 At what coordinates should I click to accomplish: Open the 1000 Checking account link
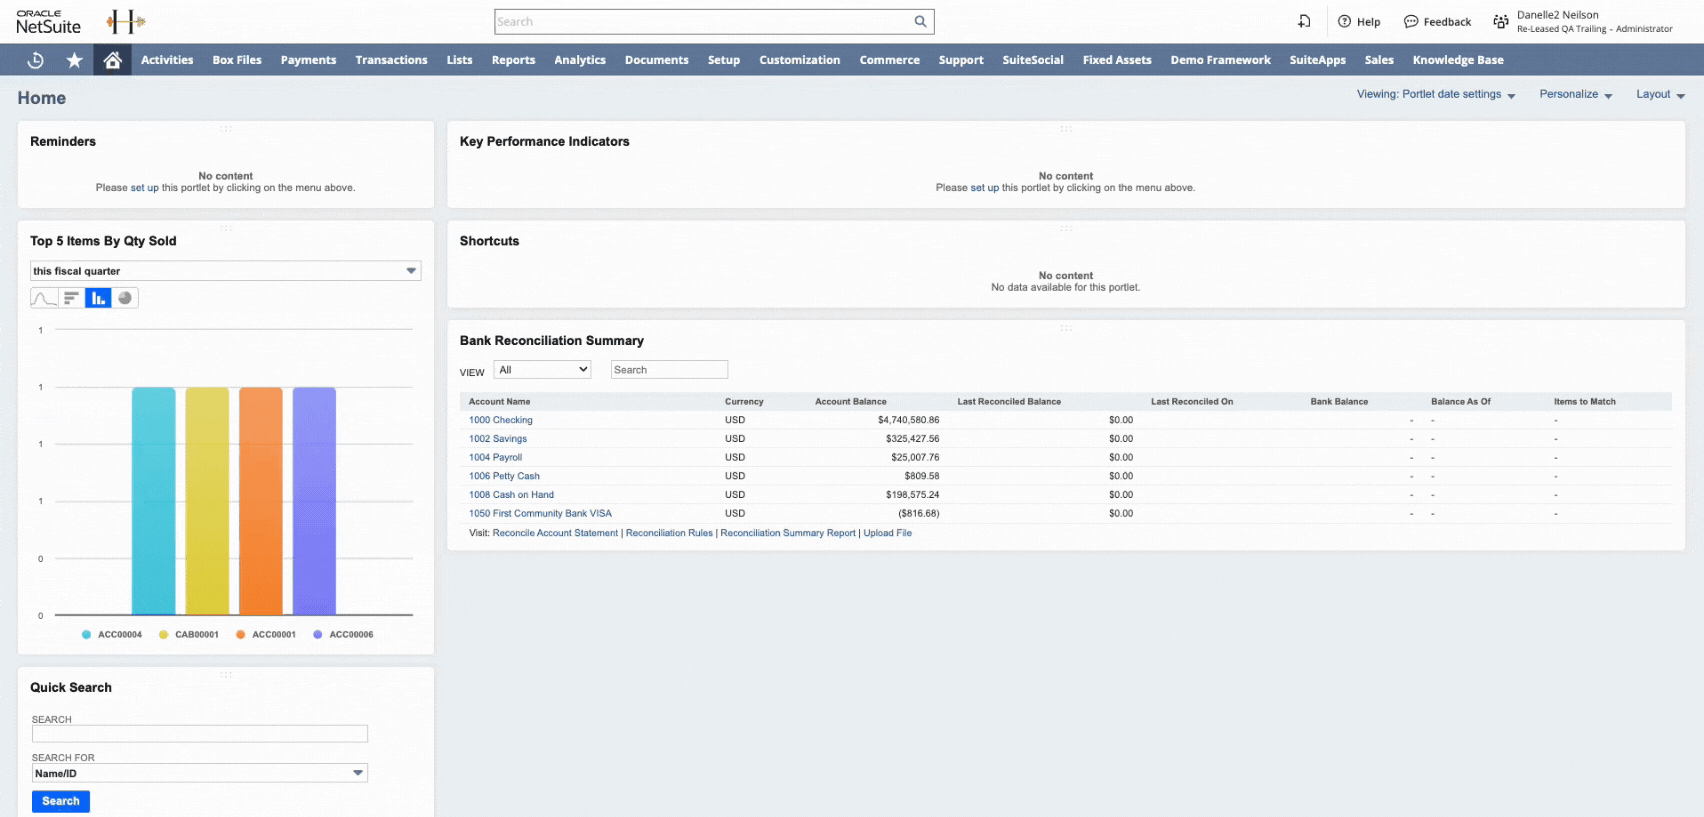(501, 420)
